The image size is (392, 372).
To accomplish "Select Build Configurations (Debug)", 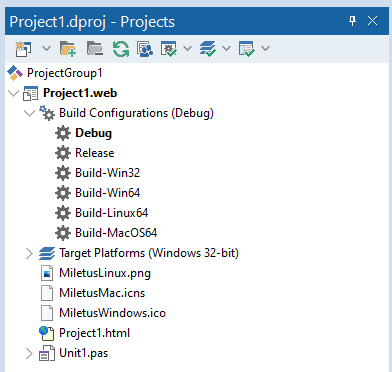I will (136, 113).
